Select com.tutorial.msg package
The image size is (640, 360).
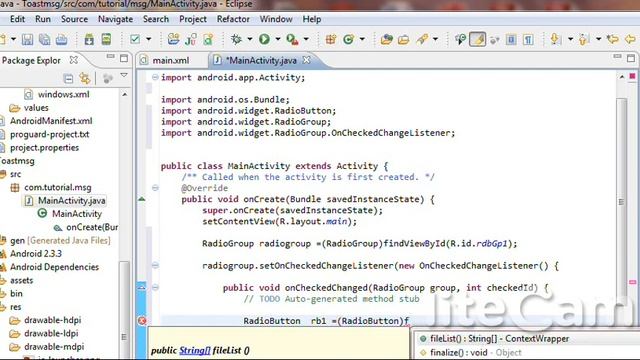tap(58, 187)
